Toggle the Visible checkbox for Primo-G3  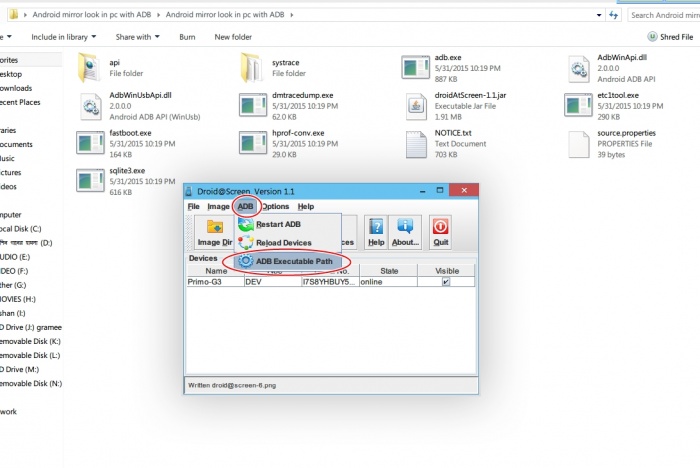[446, 282]
